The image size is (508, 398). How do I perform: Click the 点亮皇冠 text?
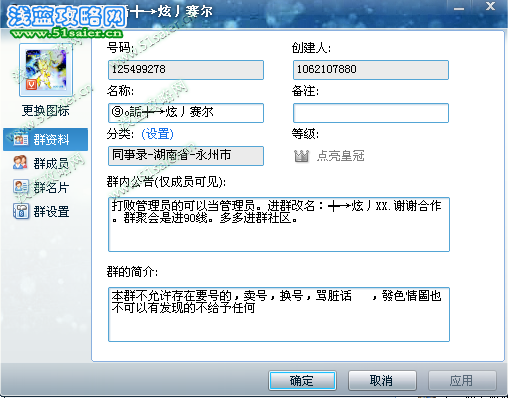pos(340,156)
